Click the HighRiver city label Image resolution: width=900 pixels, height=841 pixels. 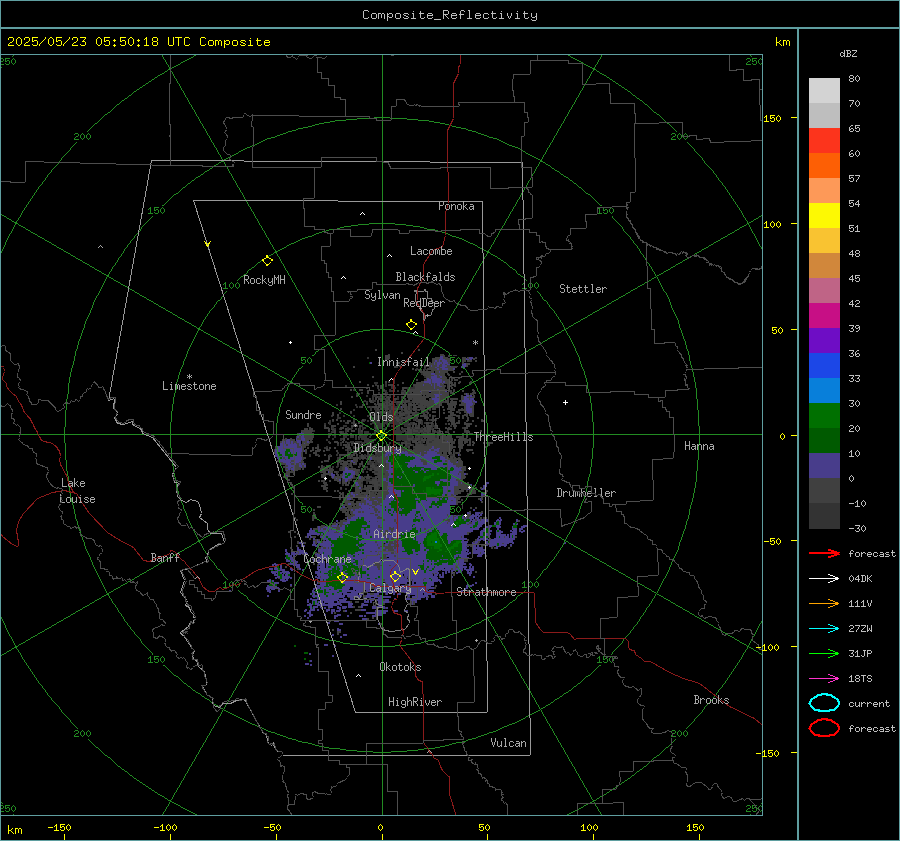tap(415, 702)
